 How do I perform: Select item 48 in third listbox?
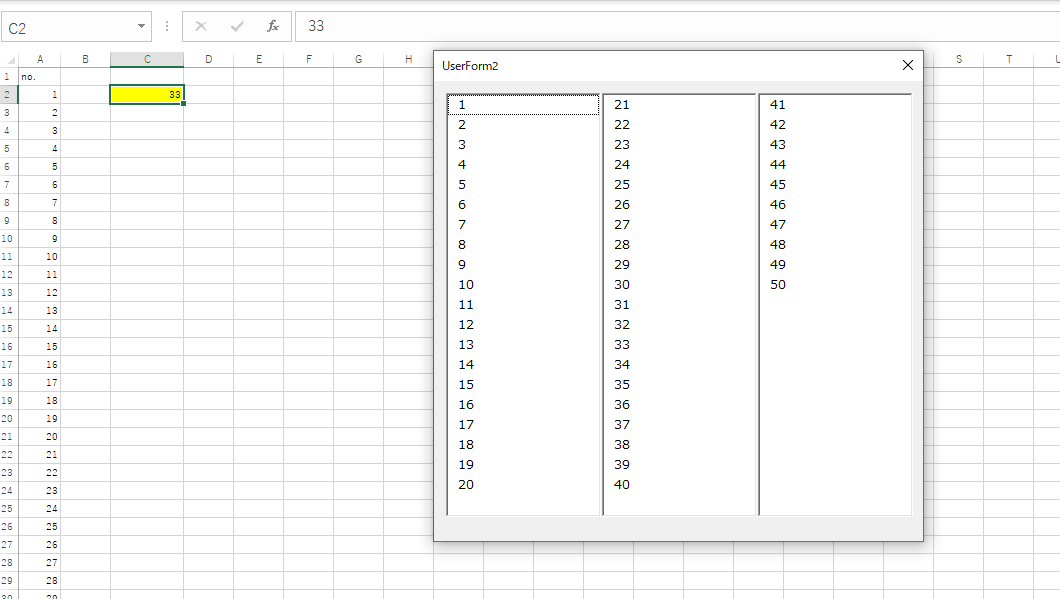836,245
